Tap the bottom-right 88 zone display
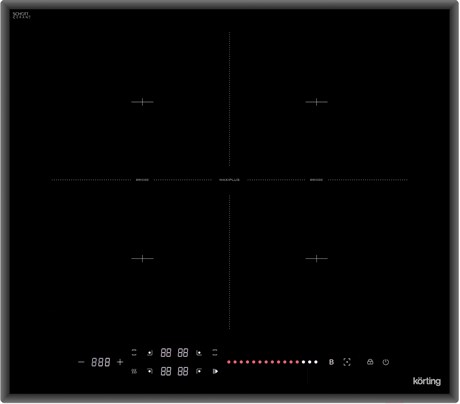The height and width of the screenshot is (404, 460). 183,371
